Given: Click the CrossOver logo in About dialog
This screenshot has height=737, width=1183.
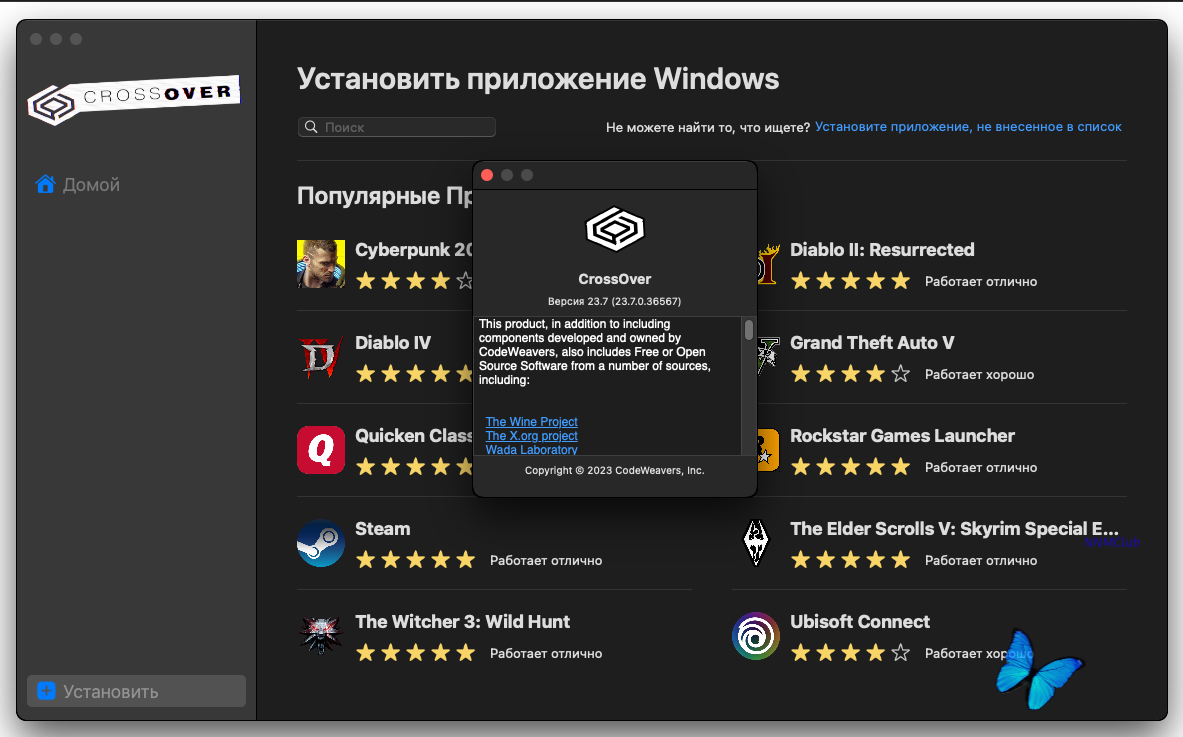Looking at the screenshot, I should (x=615, y=229).
